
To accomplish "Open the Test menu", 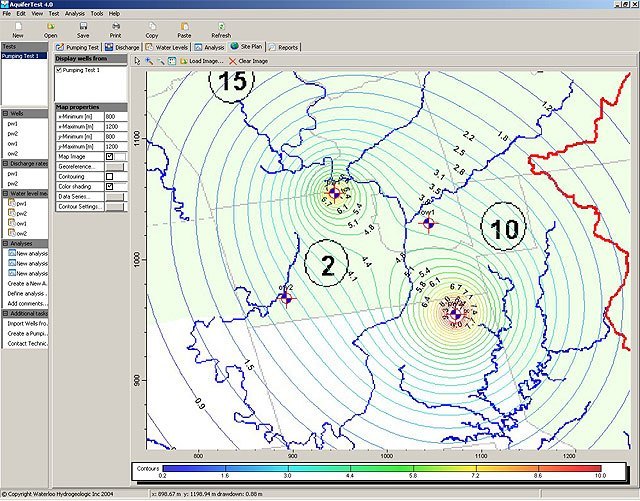I will coord(54,13).
